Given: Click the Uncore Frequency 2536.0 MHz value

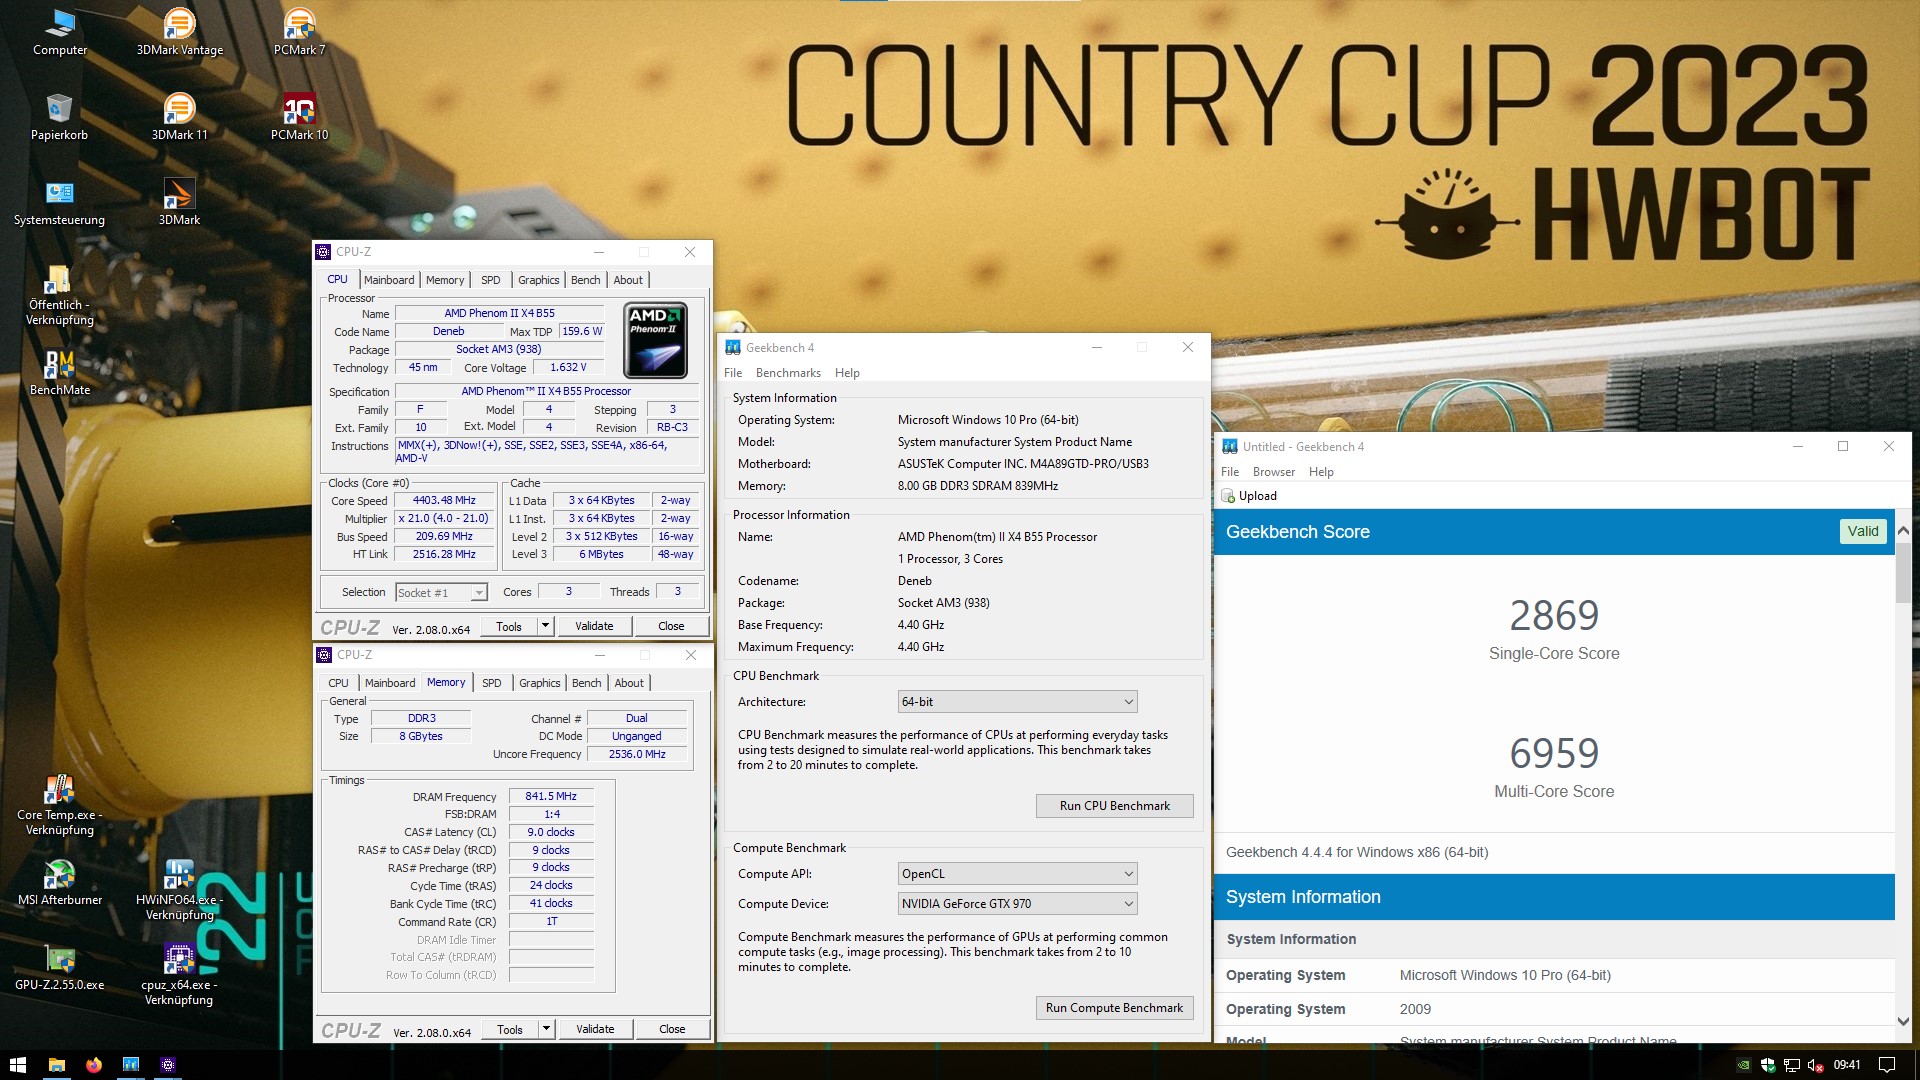Looking at the screenshot, I should [x=637, y=755].
